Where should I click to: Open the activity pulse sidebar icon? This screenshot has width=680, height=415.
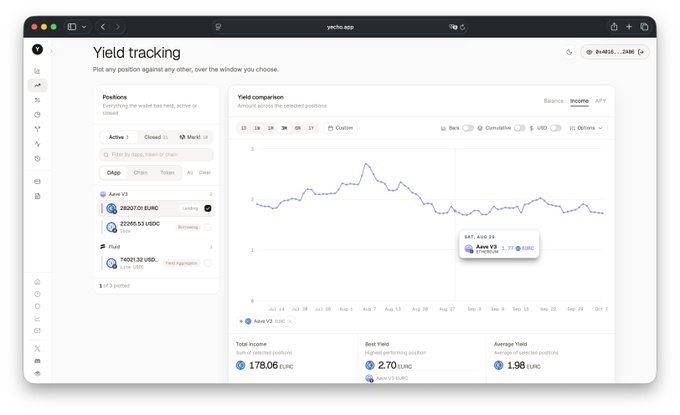click(x=37, y=144)
